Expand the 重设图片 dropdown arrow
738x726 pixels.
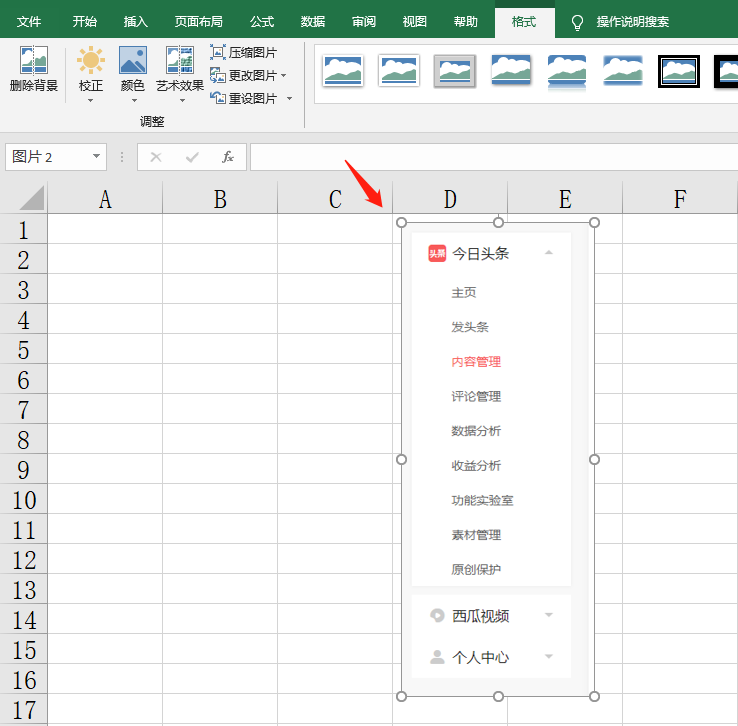coord(289,98)
